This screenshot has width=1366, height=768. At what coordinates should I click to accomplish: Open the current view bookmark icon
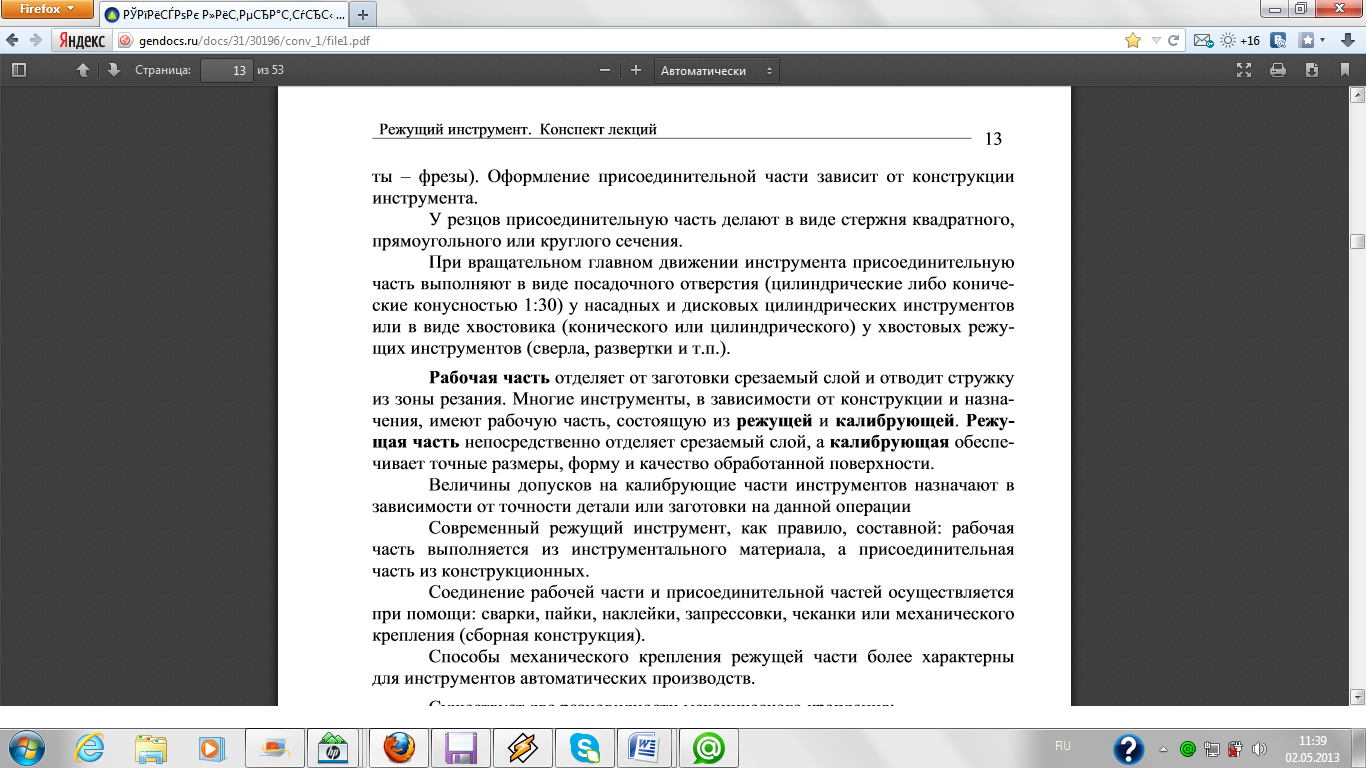pyautogui.click(x=1343, y=70)
